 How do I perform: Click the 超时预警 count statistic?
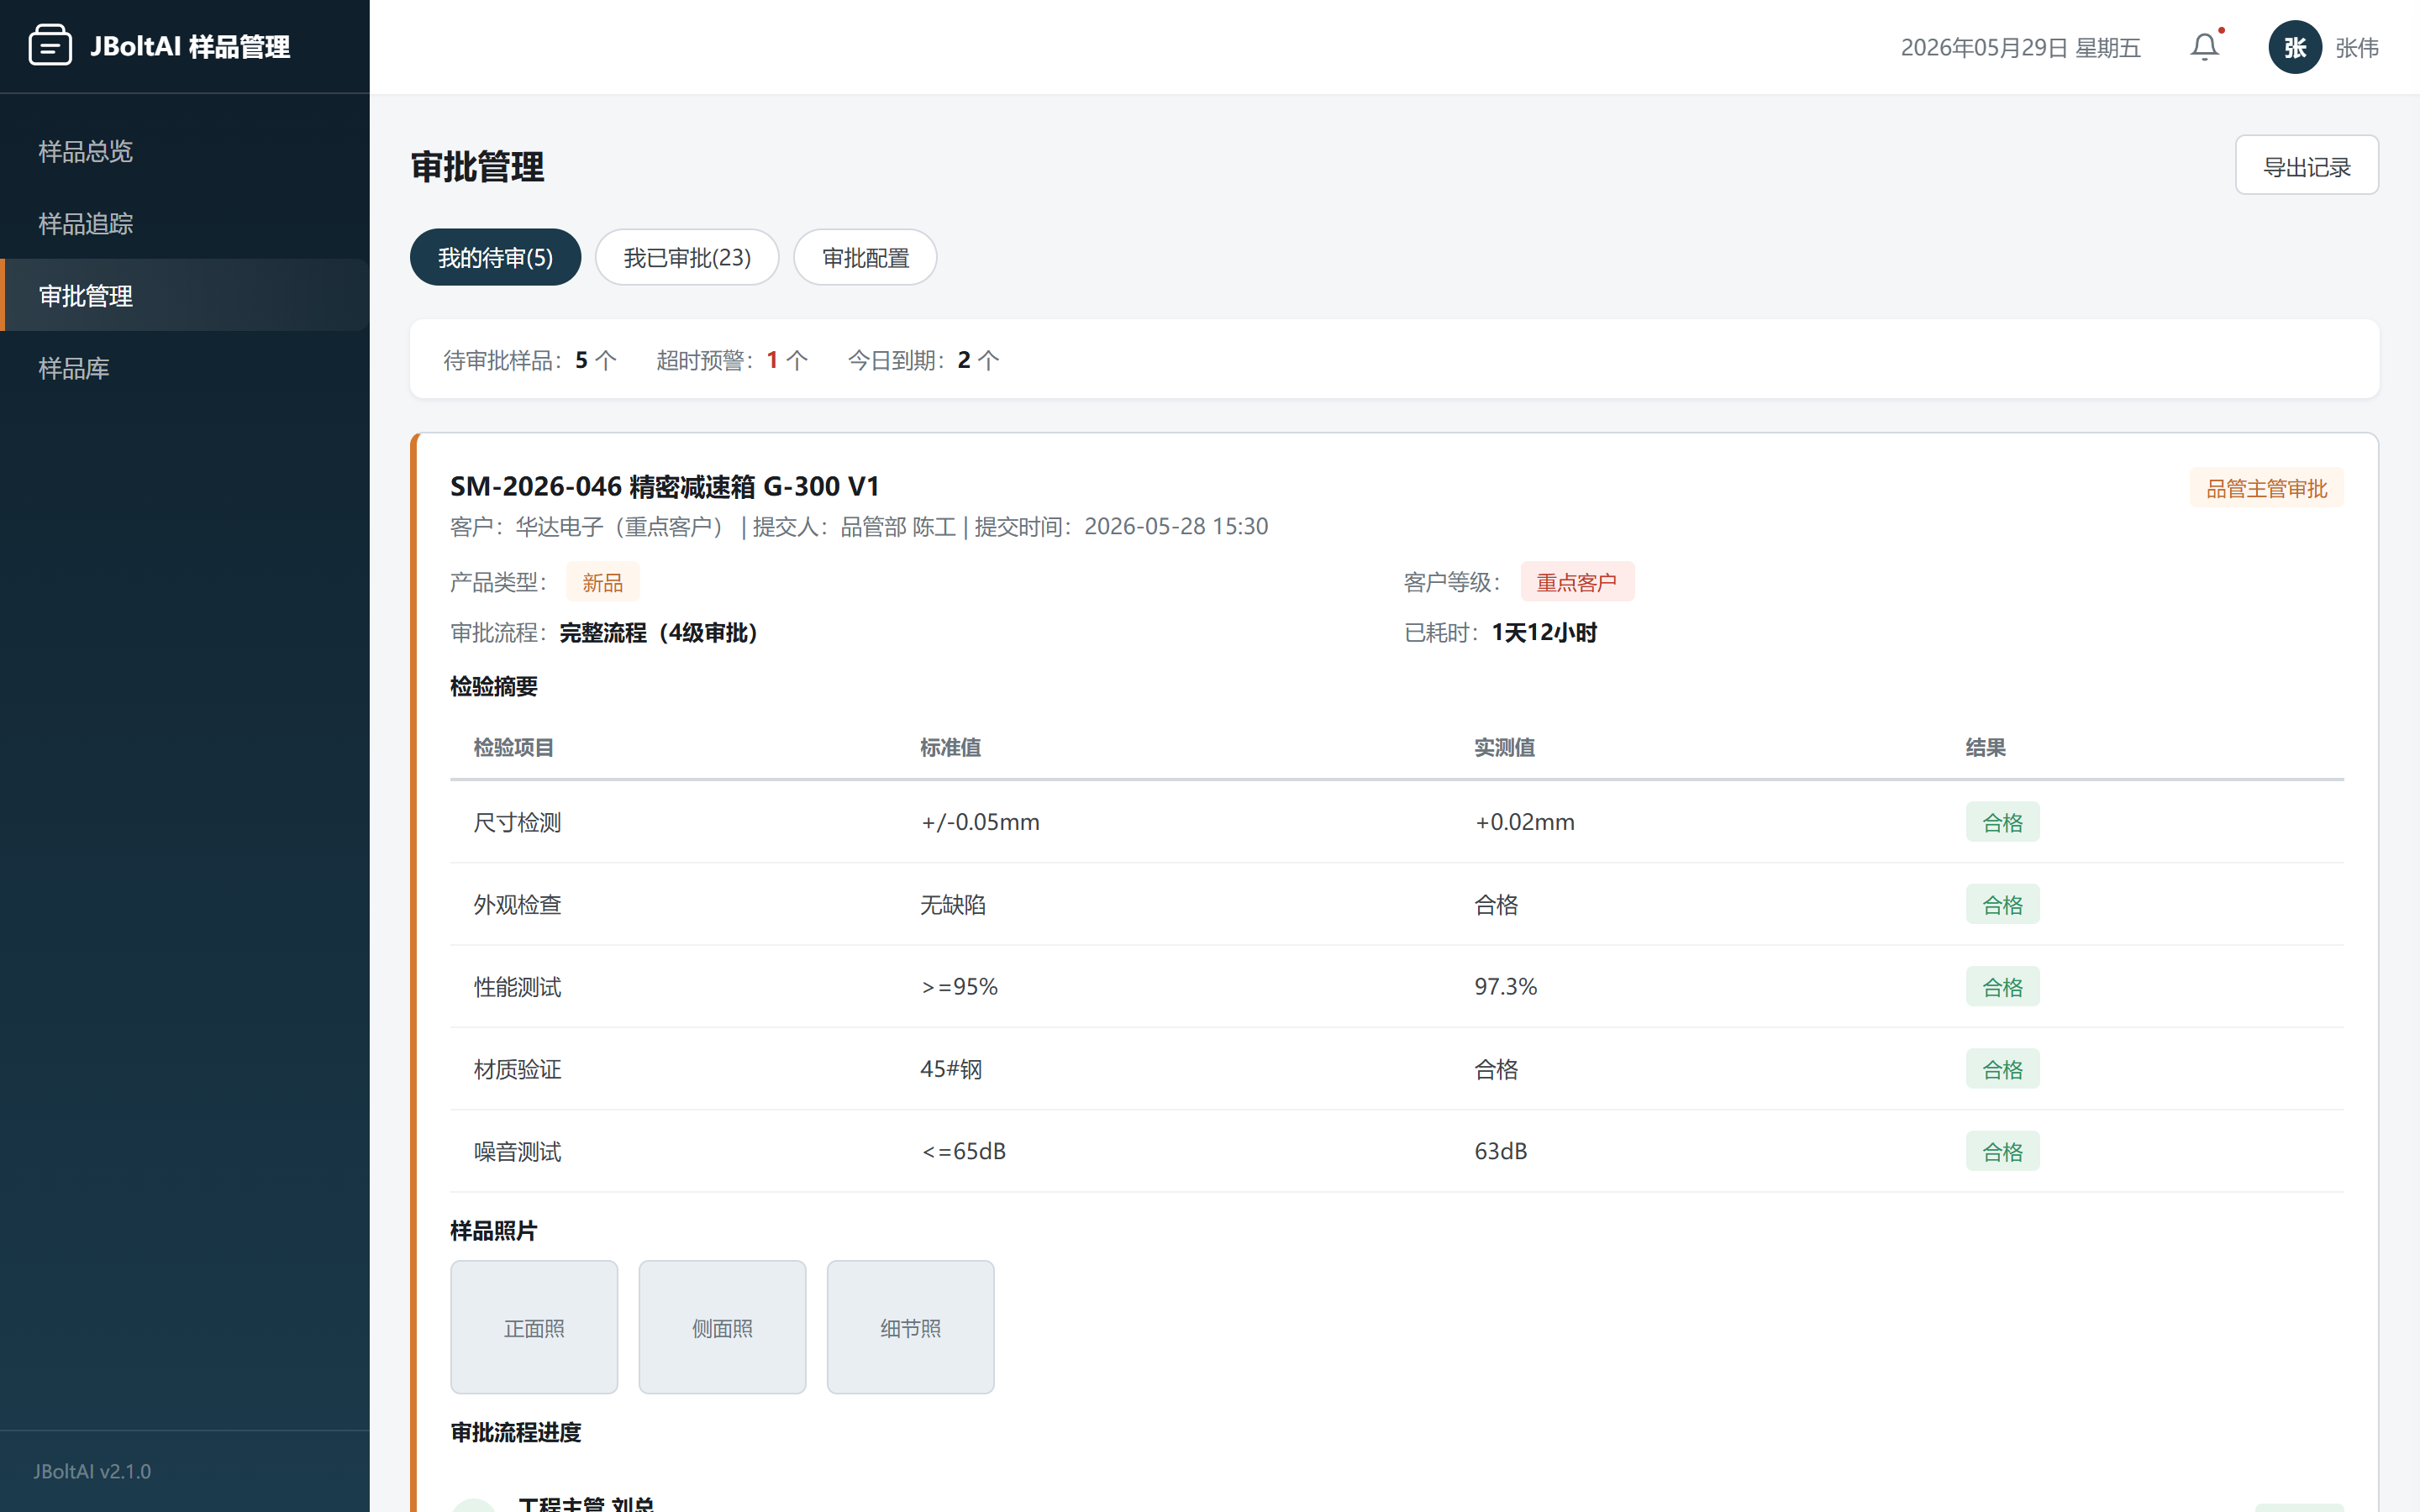732,360
